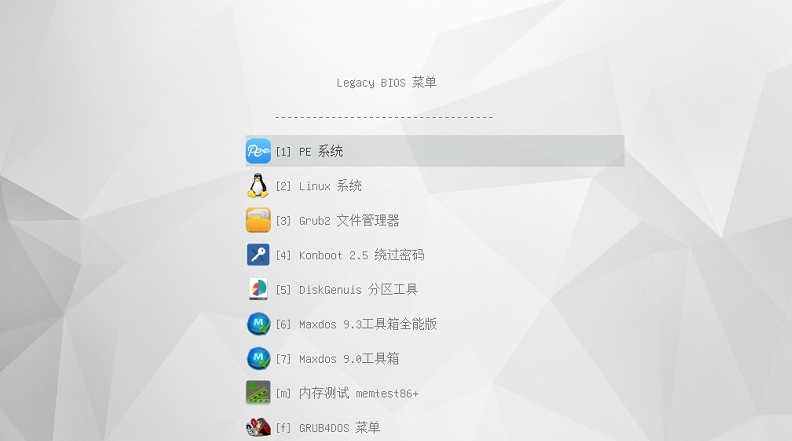Click the PE system icon

pos(258,151)
